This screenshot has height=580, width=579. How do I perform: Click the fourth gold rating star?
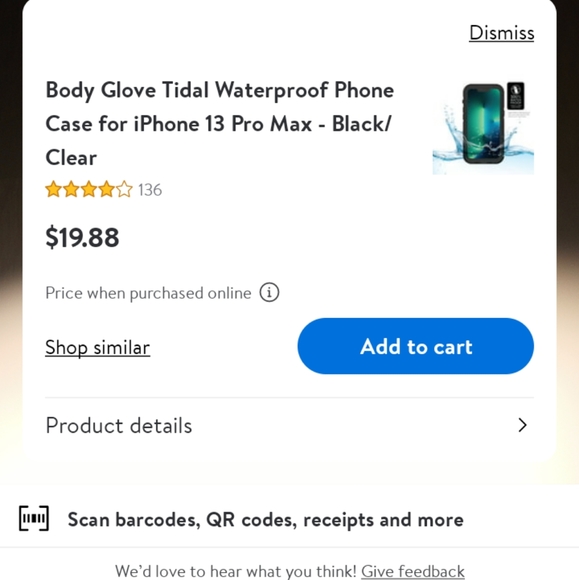(107, 189)
